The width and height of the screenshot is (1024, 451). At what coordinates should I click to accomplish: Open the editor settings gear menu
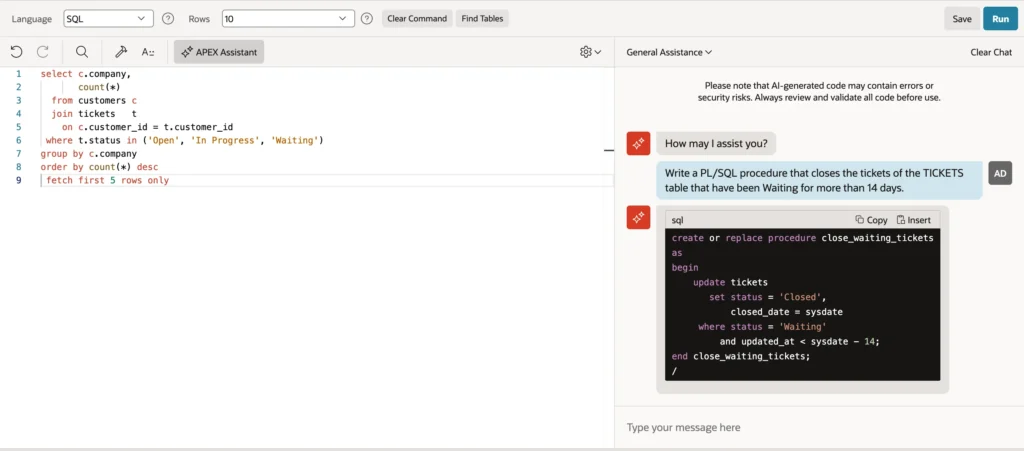click(x=590, y=52)
